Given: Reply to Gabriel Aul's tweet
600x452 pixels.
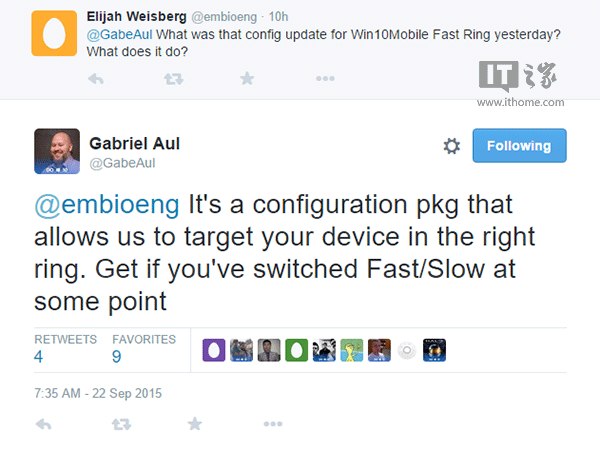Looking at the screenshot, I should click(x=43, y=425).
